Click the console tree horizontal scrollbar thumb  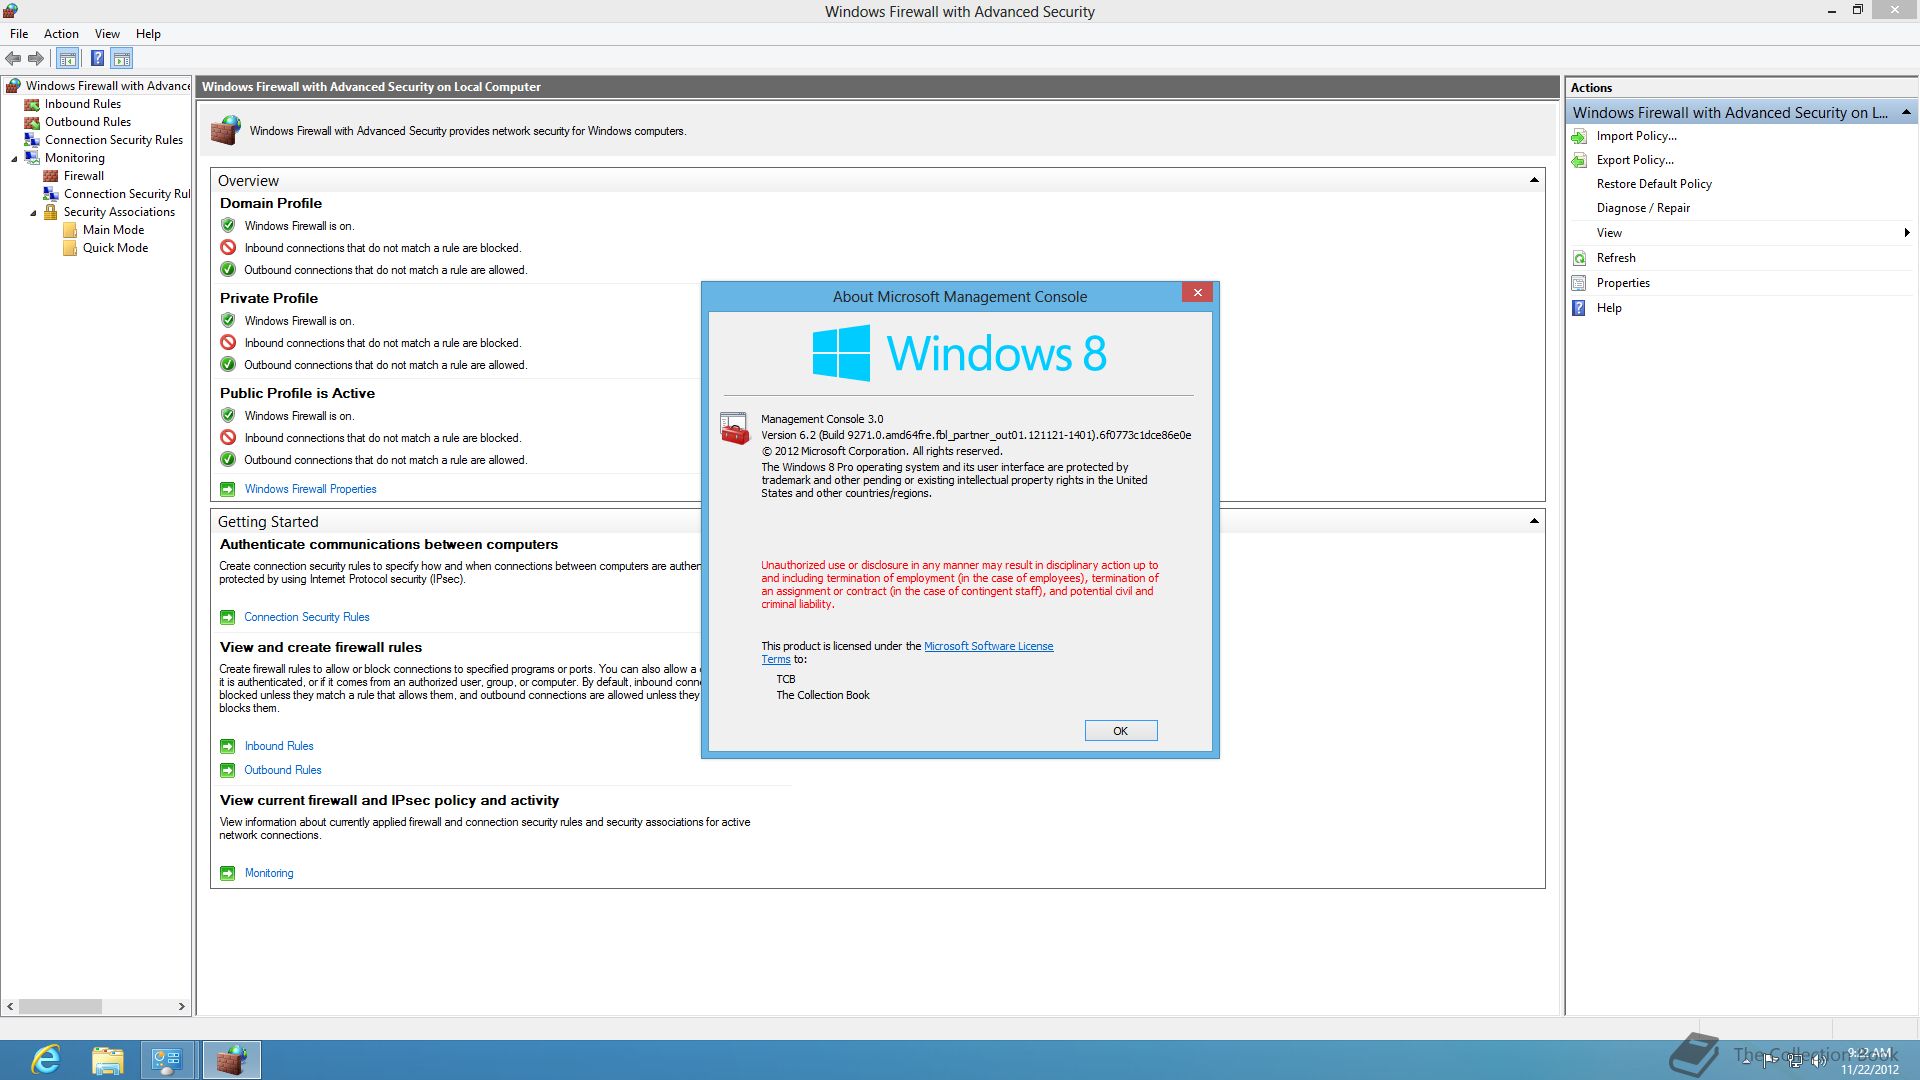pos(60,1007)
